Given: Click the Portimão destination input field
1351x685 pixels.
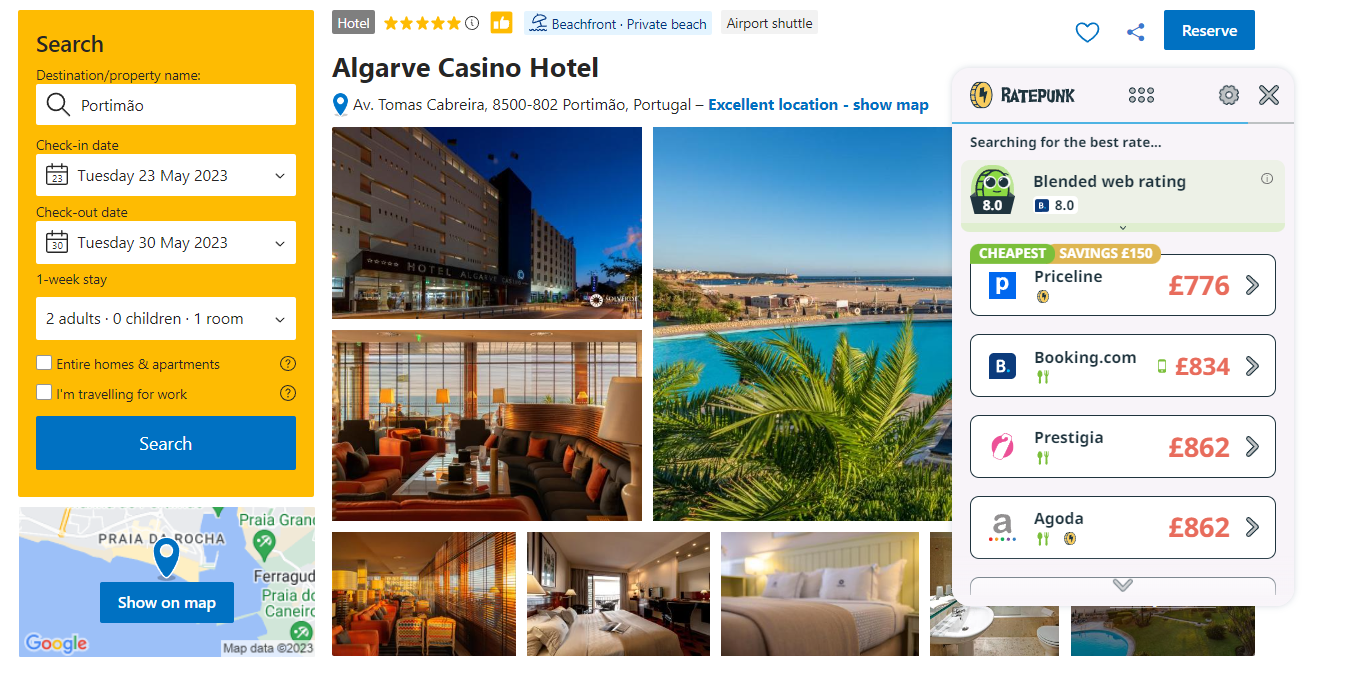Looking at the screenshot, I should 166,105.
